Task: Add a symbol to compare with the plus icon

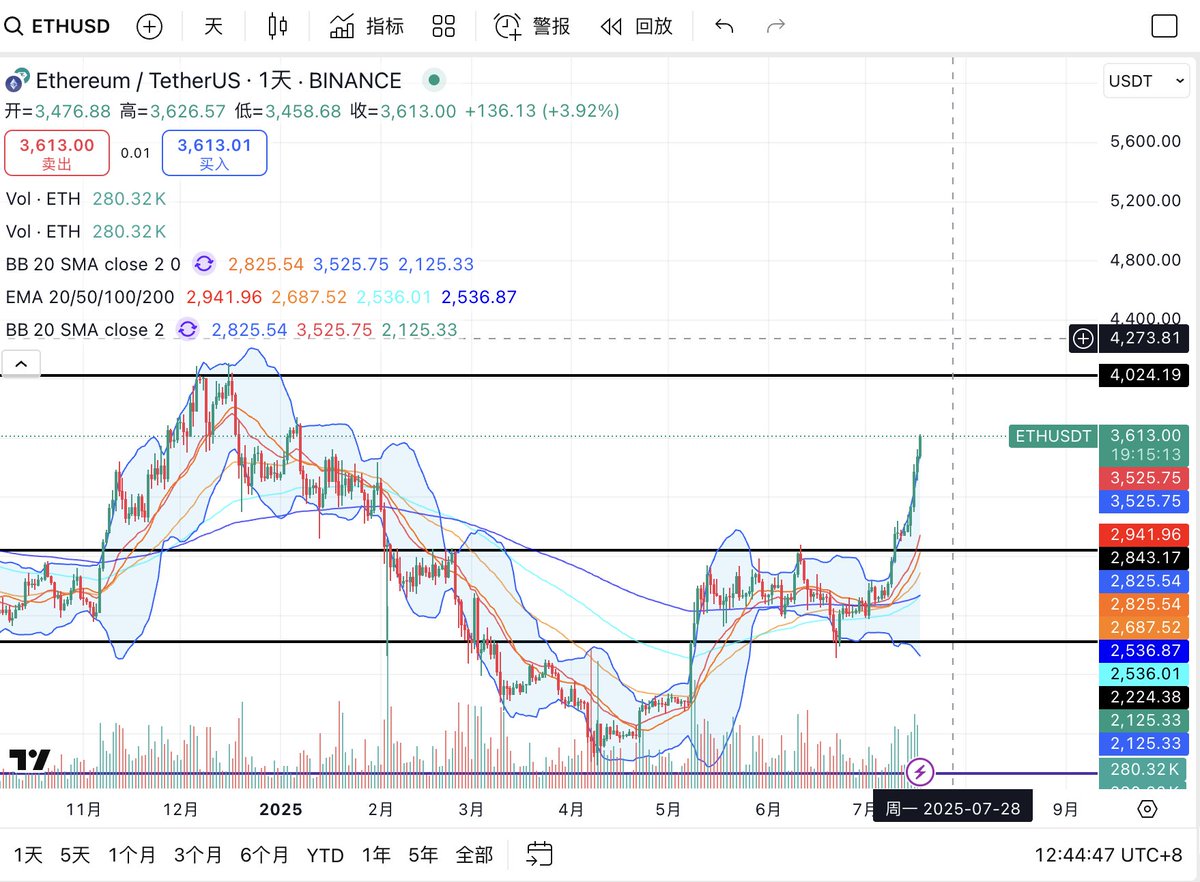Action: [x=149, y=26]
